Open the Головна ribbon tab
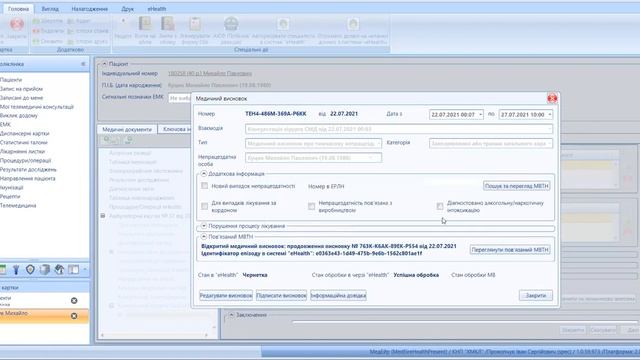 click(18, 9)
